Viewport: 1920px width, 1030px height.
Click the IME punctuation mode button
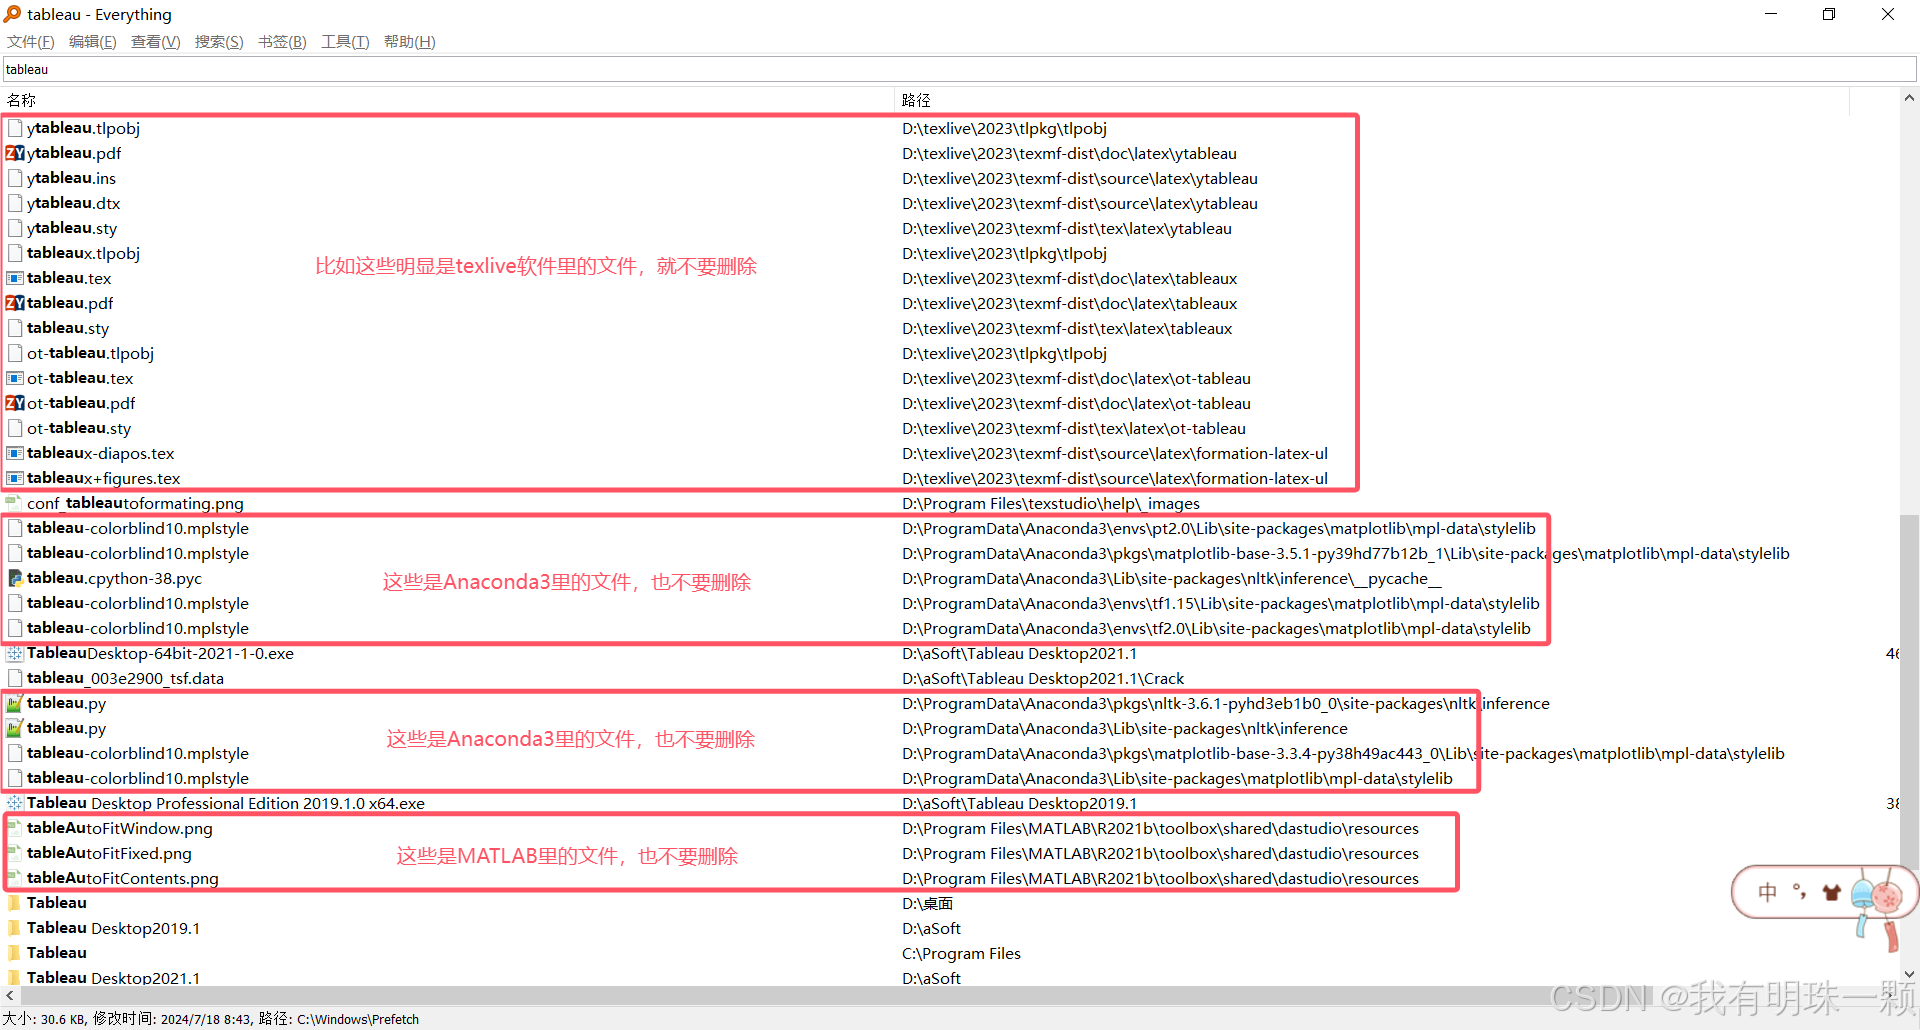click(1800, 892)
